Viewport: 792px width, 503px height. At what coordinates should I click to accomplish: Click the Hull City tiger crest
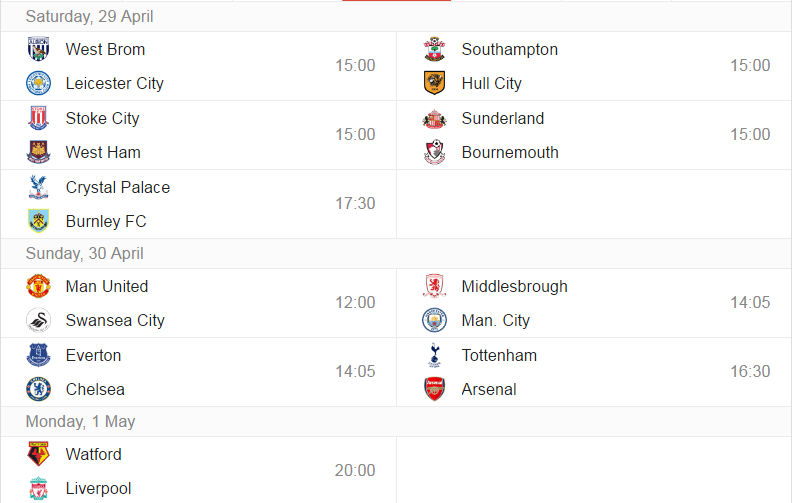[x=434, y=83]
